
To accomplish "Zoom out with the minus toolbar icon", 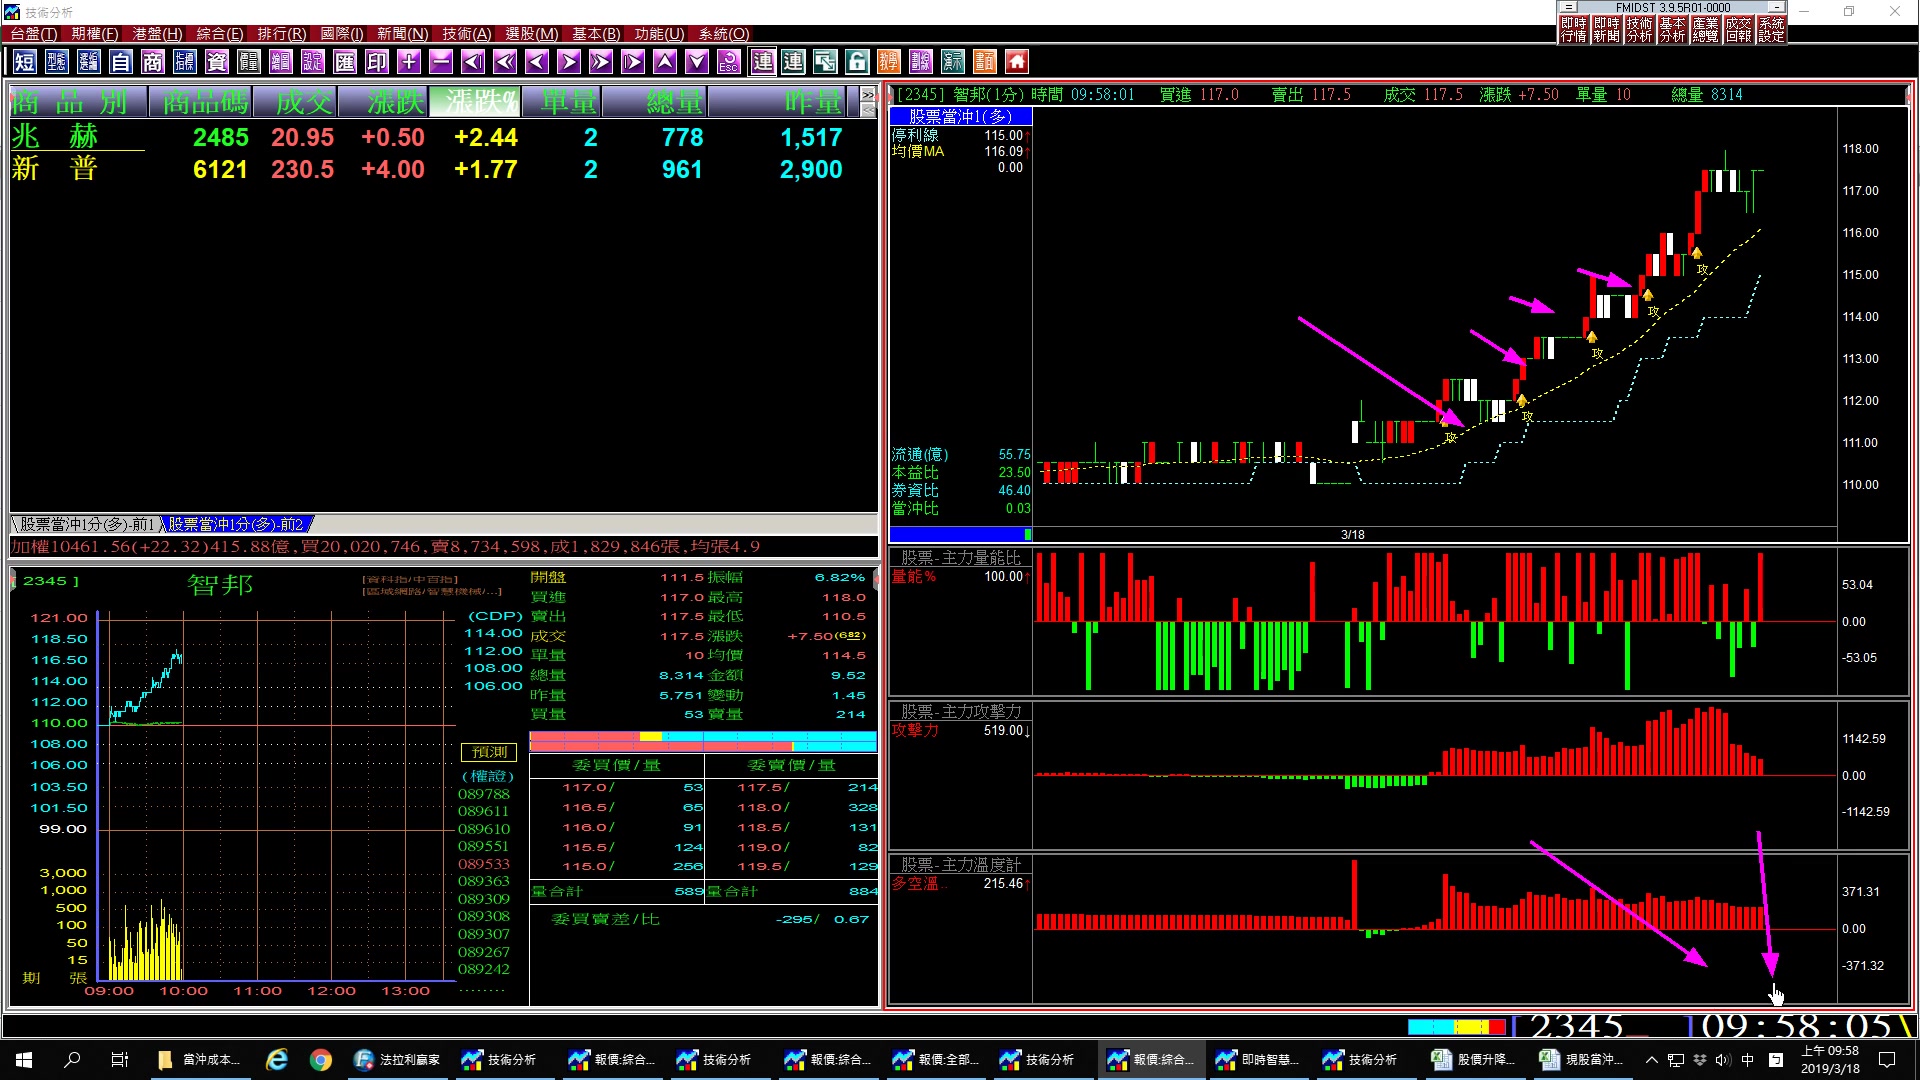I will 441,62.
